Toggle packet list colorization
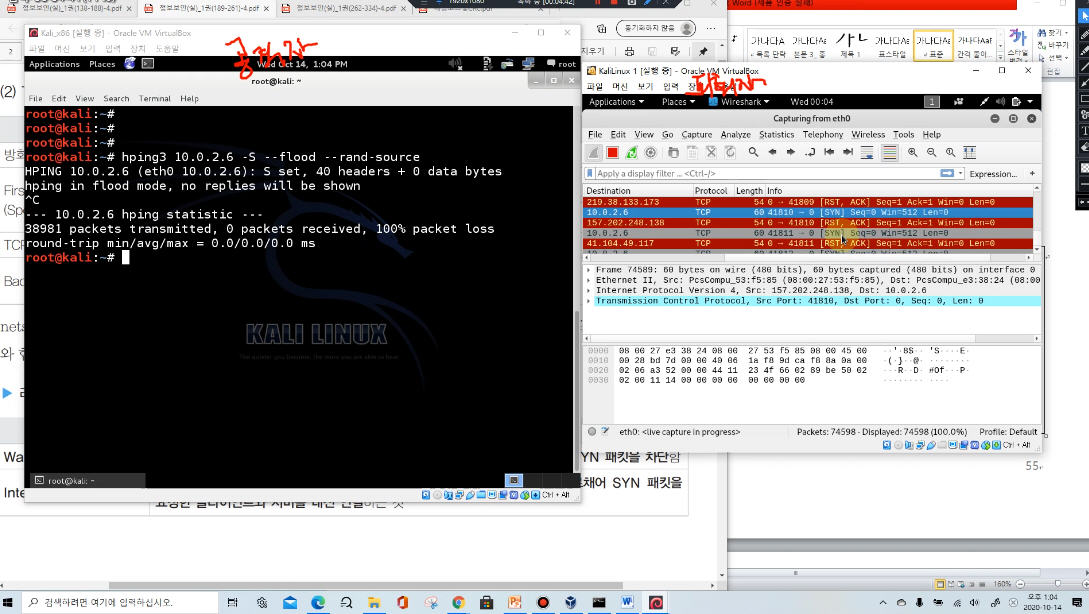The height and width of the screenshot is (614, 1089). click(x=890, y=153)
